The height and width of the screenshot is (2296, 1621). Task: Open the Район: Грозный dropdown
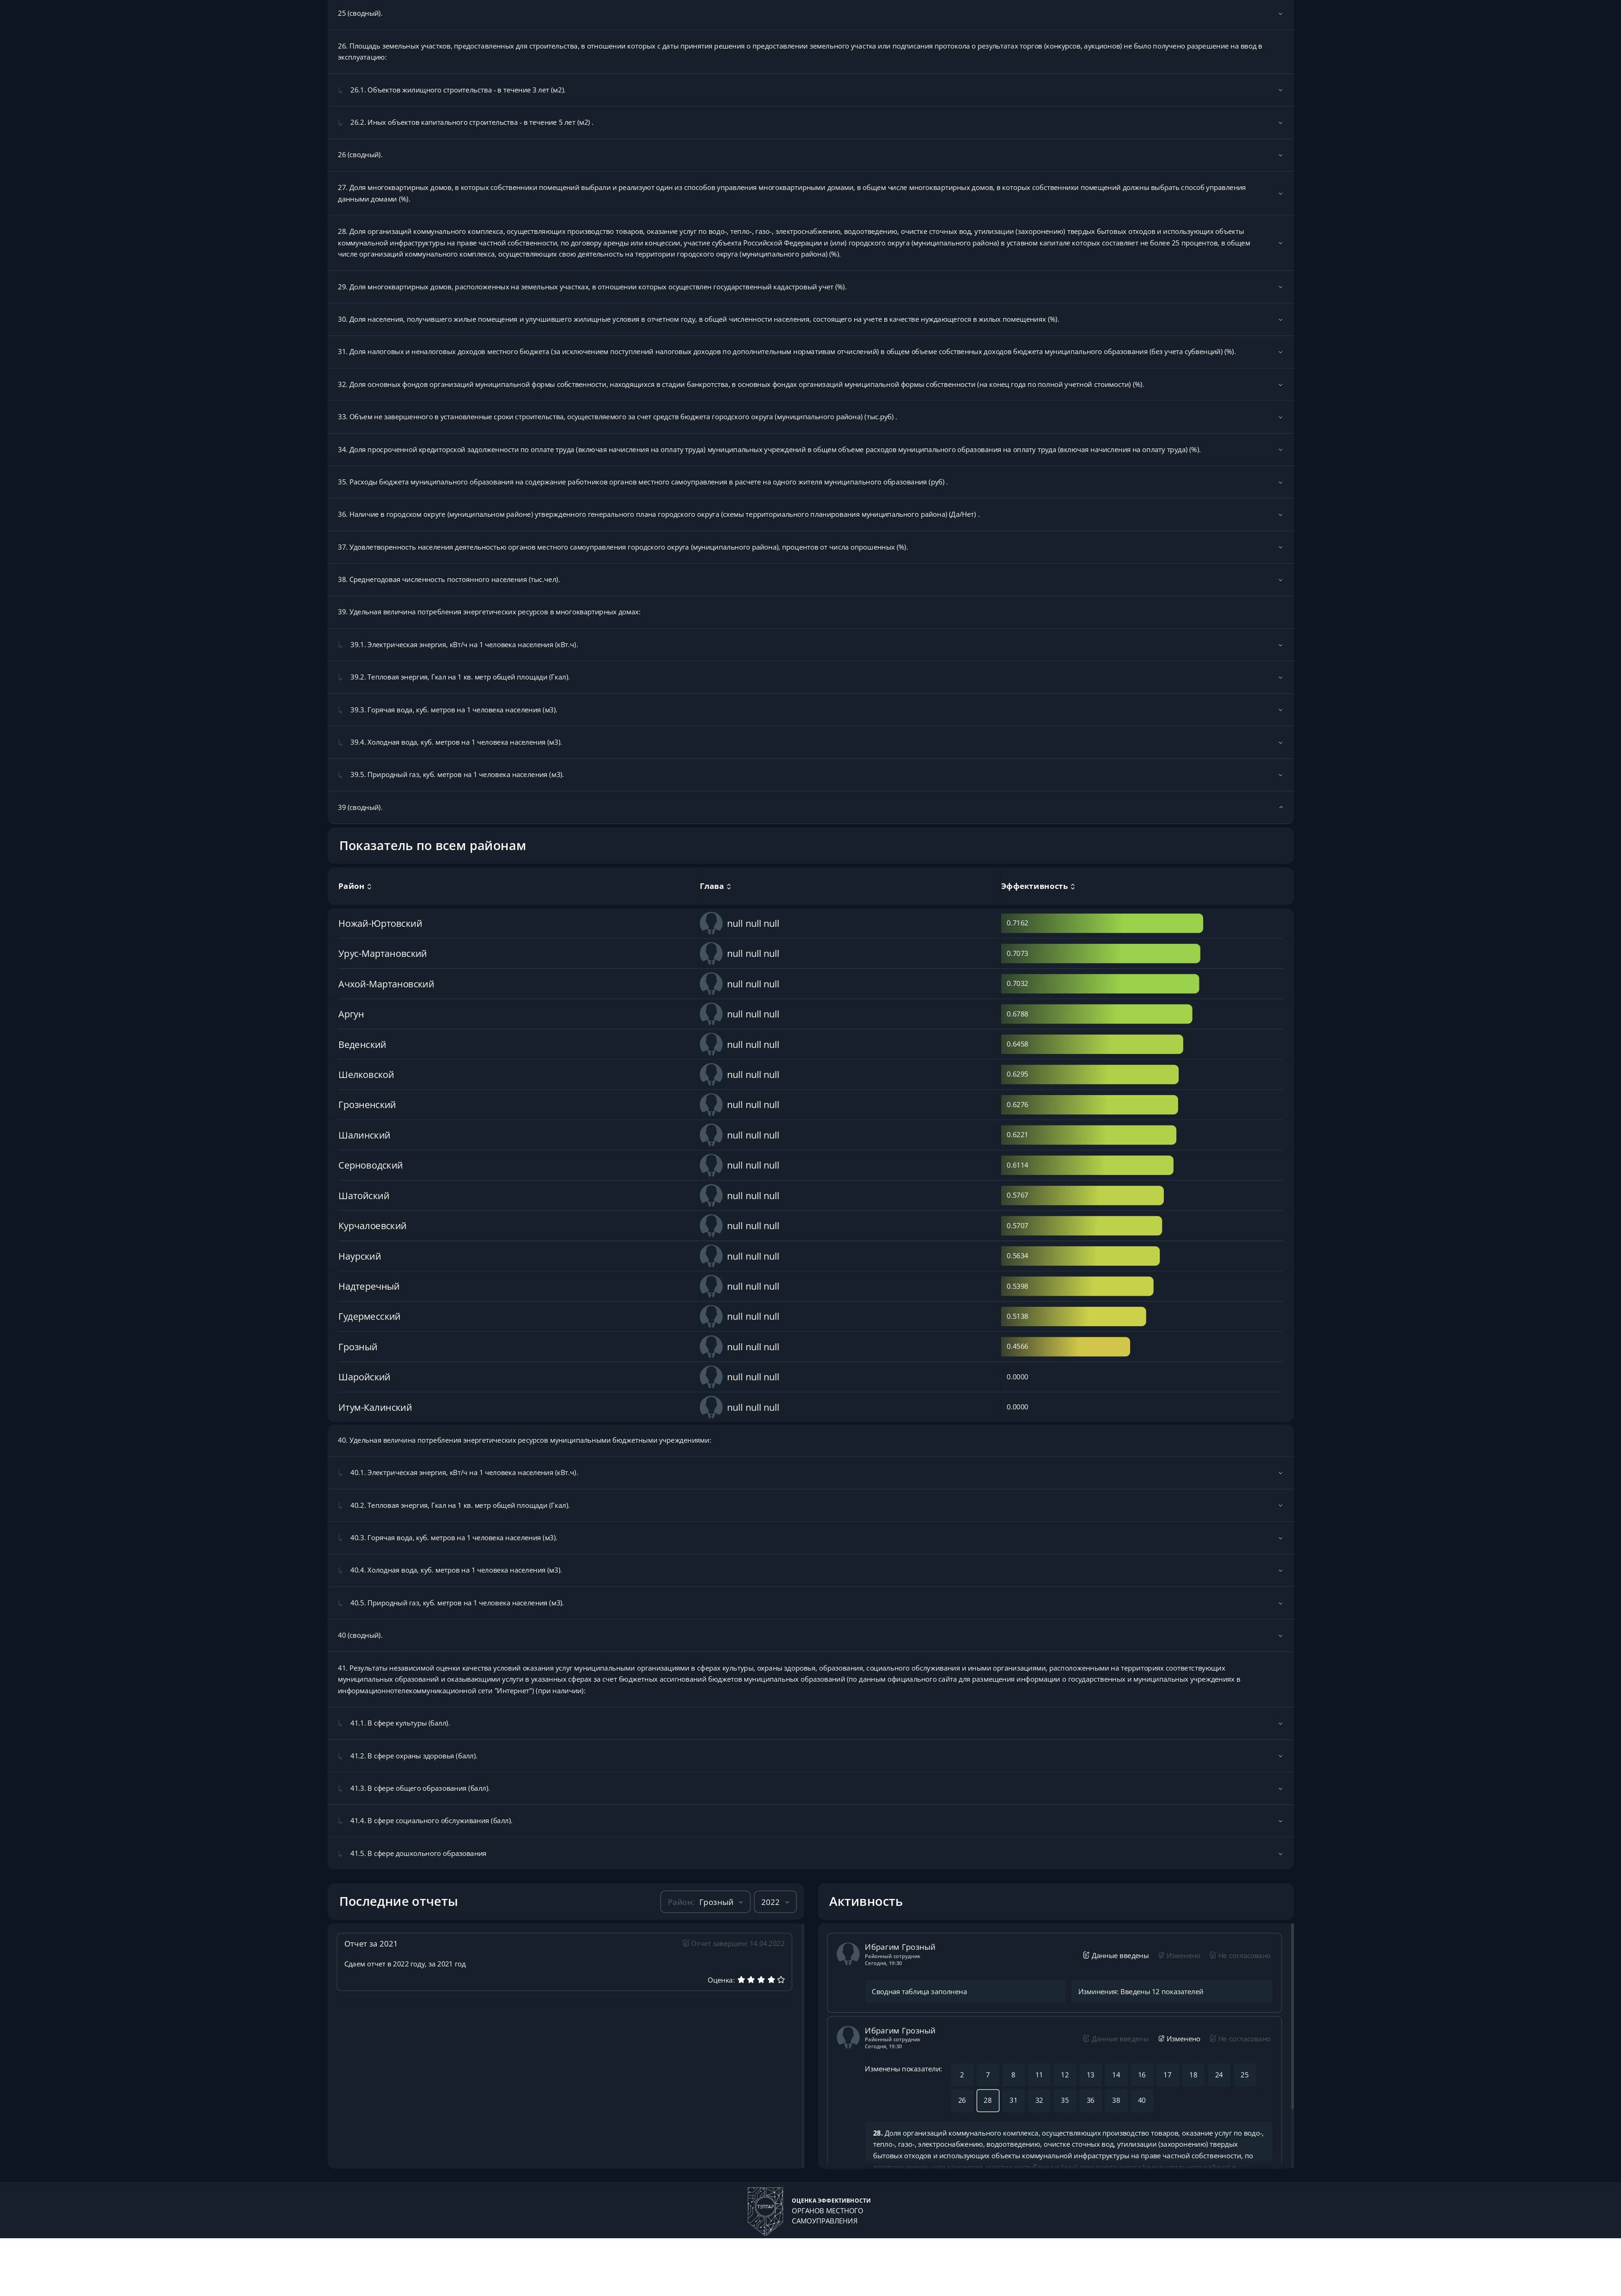[x=705, y=1902]
